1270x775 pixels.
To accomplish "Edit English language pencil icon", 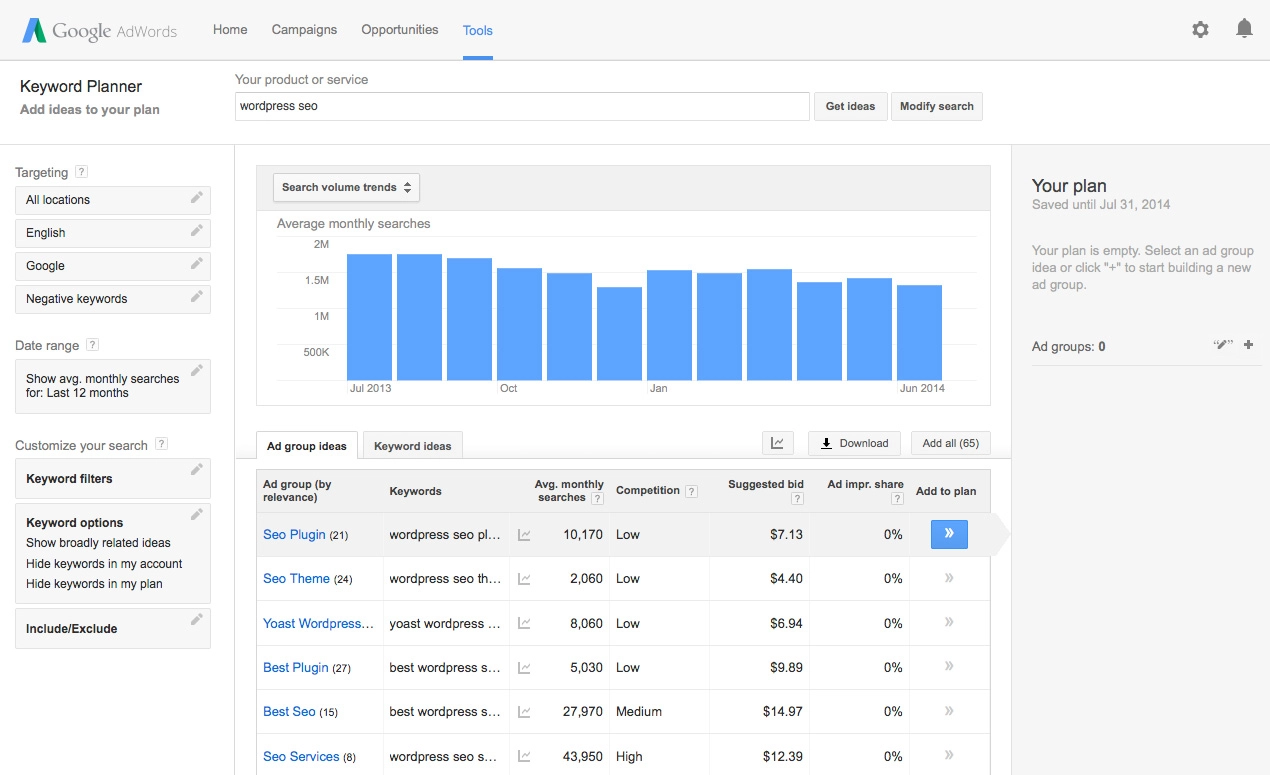I will [x=197, y=231].
